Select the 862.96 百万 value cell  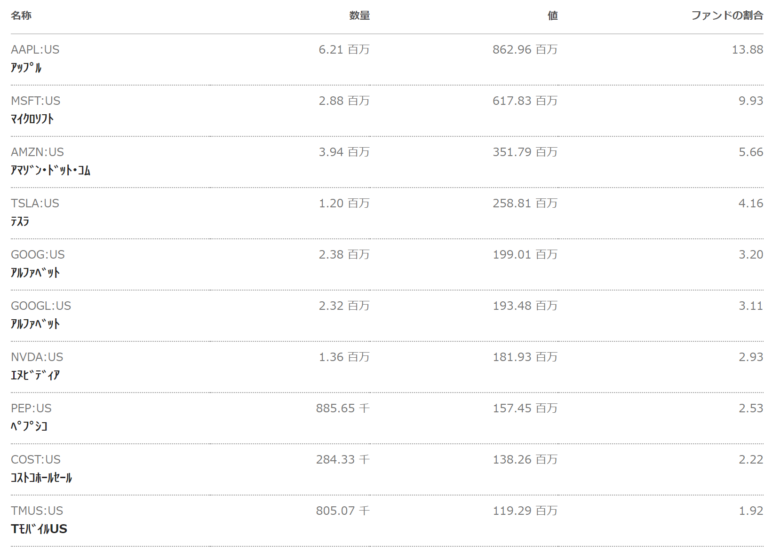click(x=525, y=50)
